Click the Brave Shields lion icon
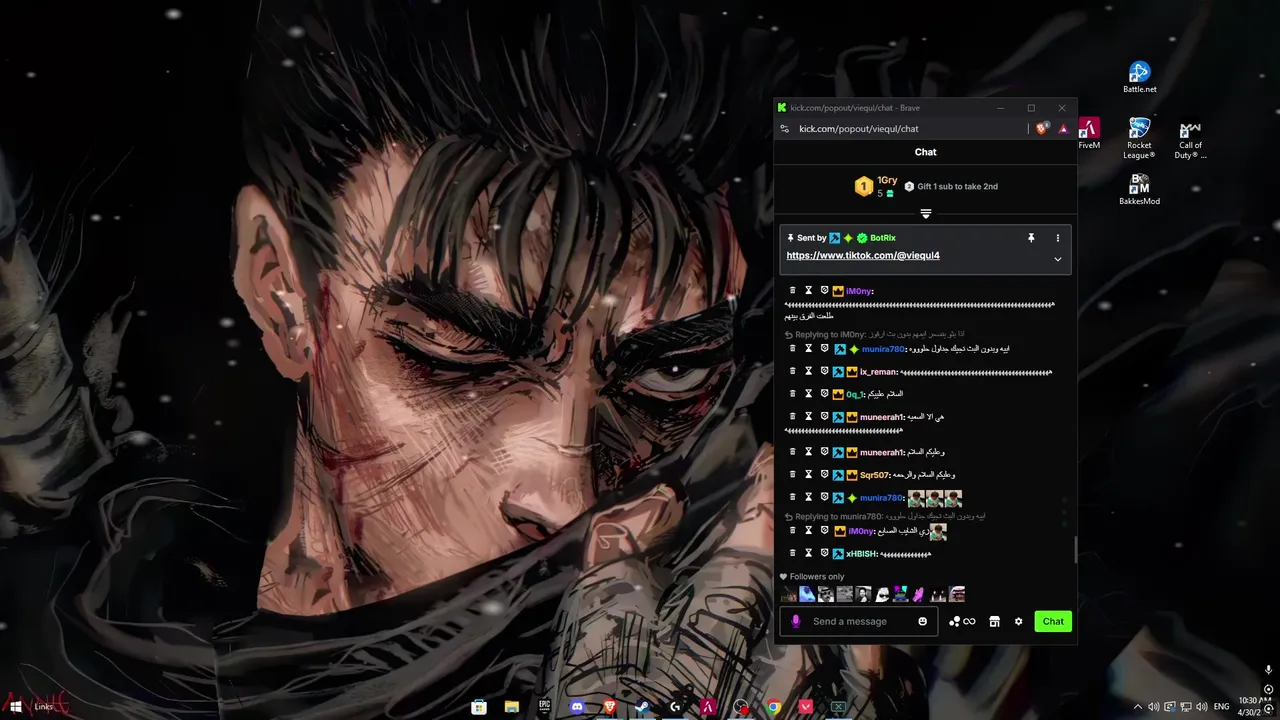 click(1042, 128)
